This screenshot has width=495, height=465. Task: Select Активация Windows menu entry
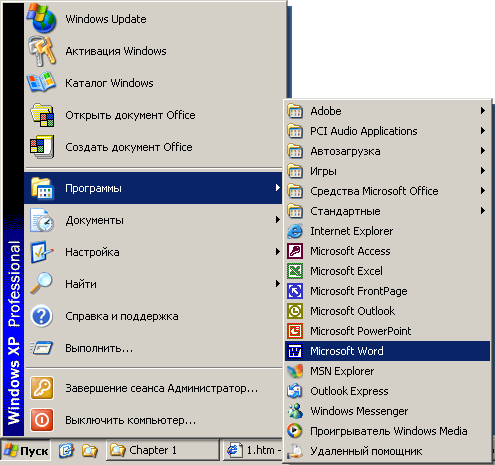point(153,51)
